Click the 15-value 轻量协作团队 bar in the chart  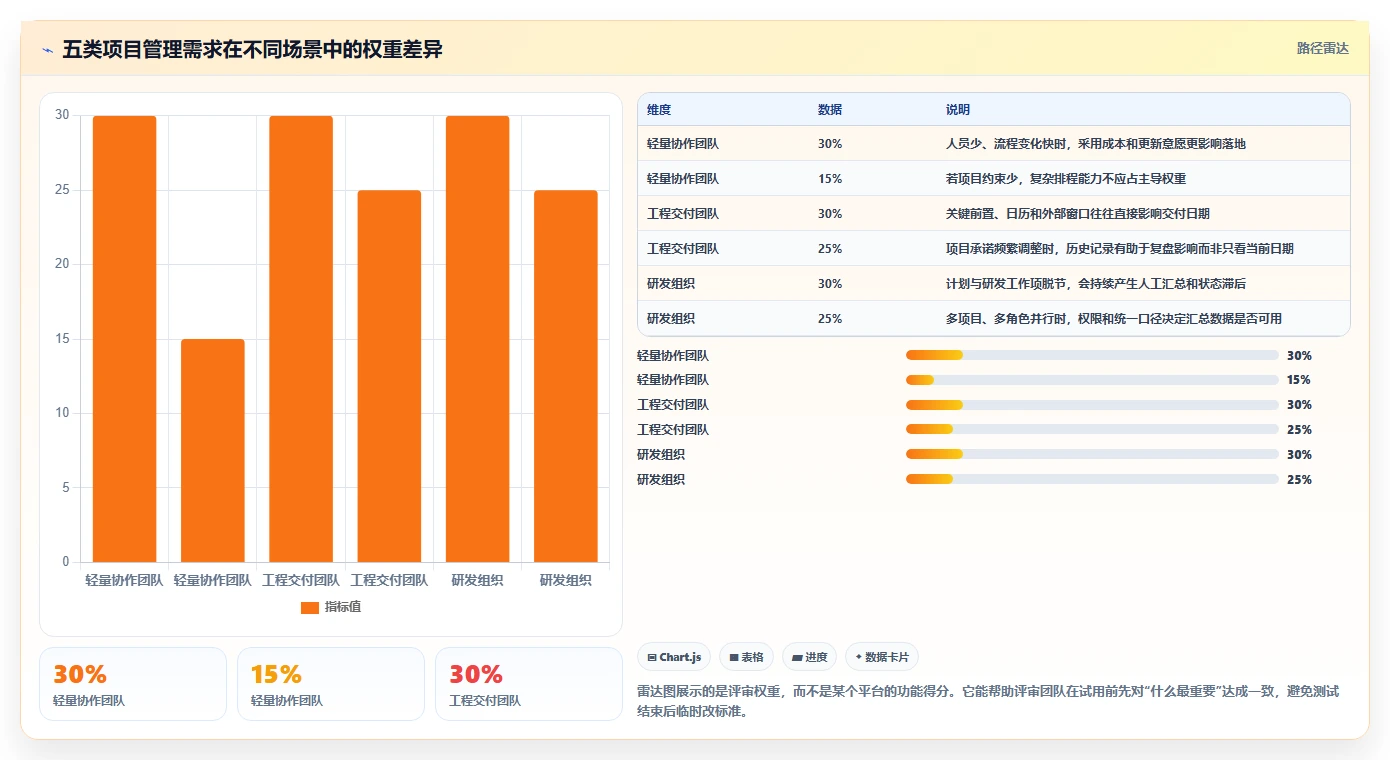(213, 450)
